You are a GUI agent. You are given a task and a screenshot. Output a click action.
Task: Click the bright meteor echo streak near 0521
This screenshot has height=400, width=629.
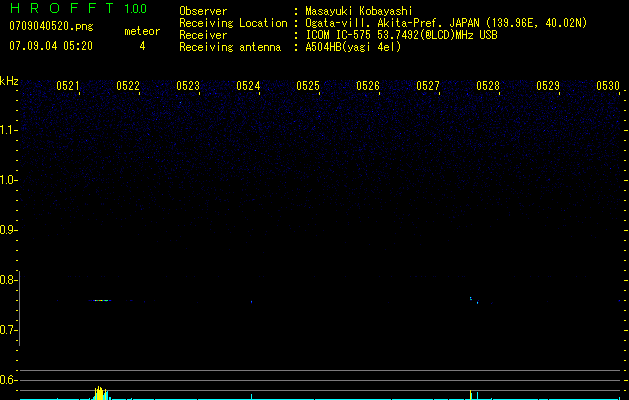click(102, 300)
